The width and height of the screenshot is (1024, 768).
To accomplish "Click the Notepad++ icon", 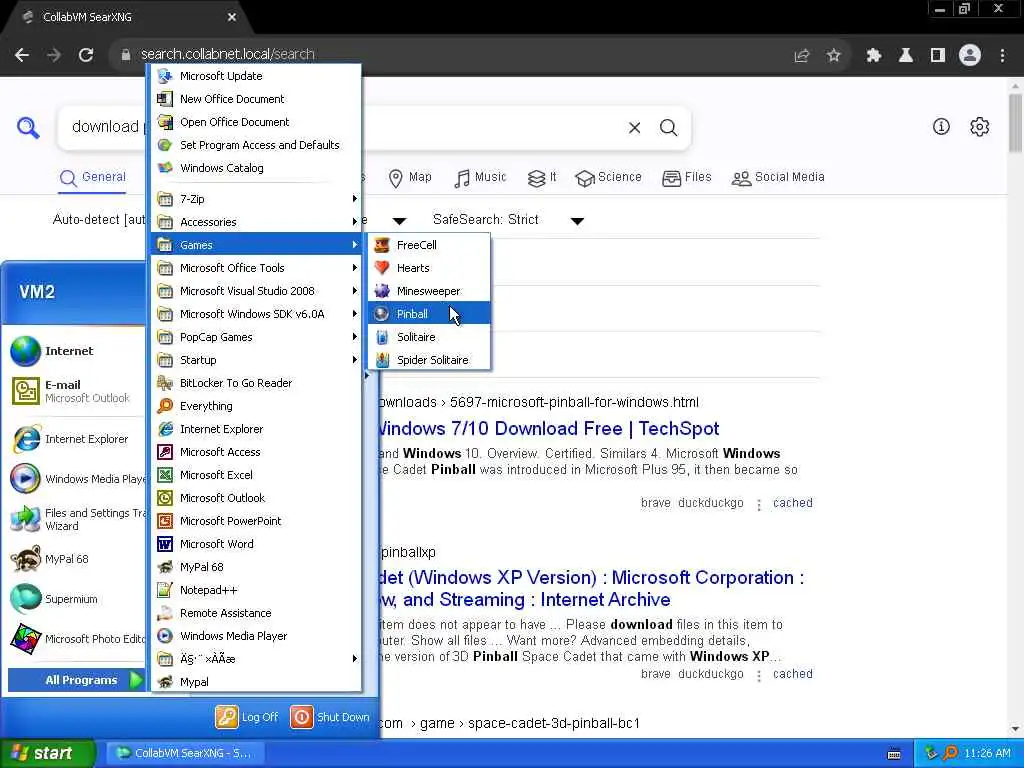I will tap(165, 590).
